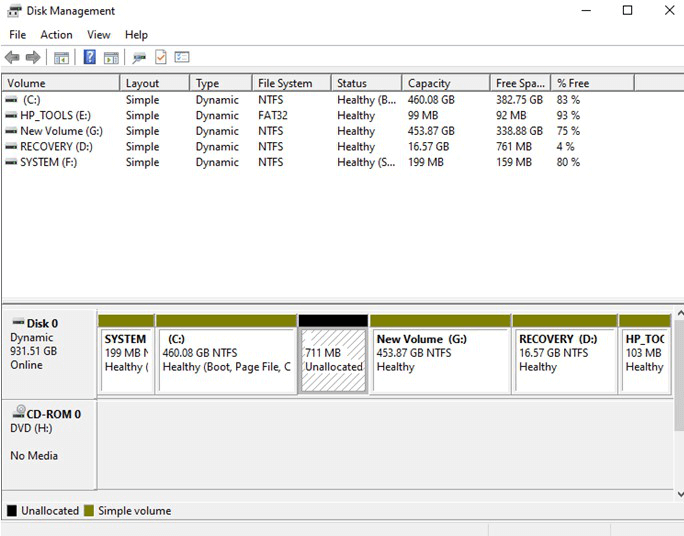The height and width of the screenshot is (536, 684).
Task: Select New Volume (G:) partition block
Action: 440,355
